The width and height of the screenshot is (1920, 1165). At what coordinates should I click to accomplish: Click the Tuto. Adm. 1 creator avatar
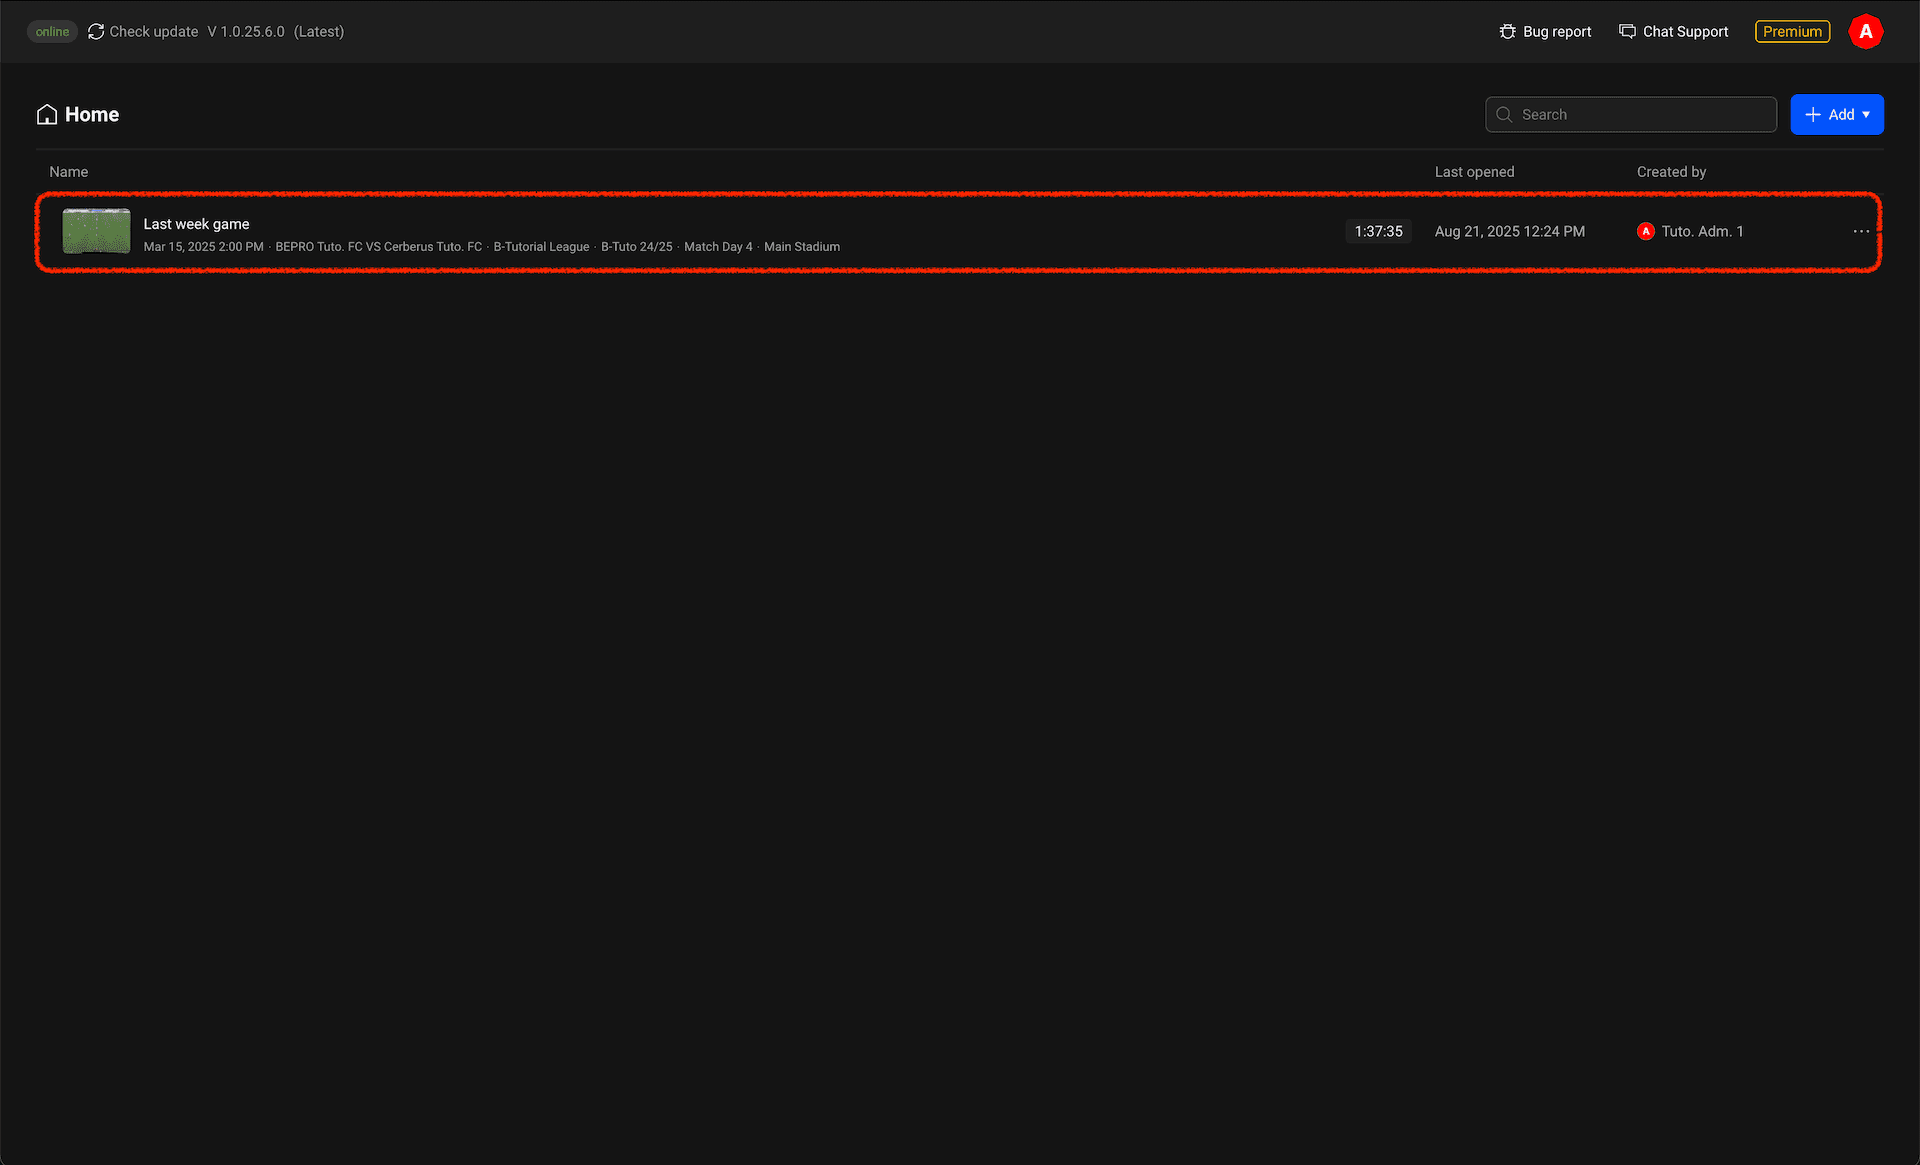1645,231
